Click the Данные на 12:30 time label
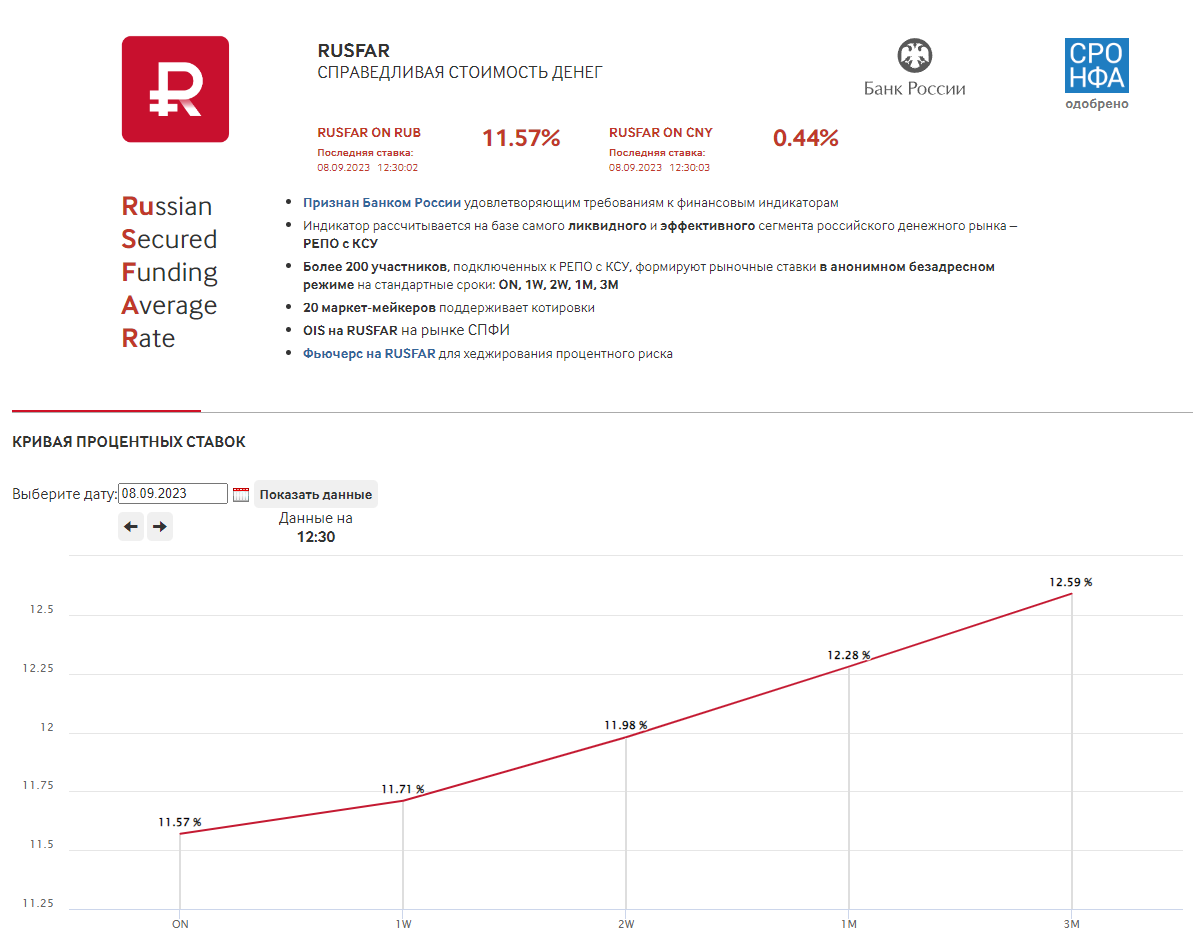Image resolution: width=1202 pixels, height=943 pixels. tap(316, 527)
